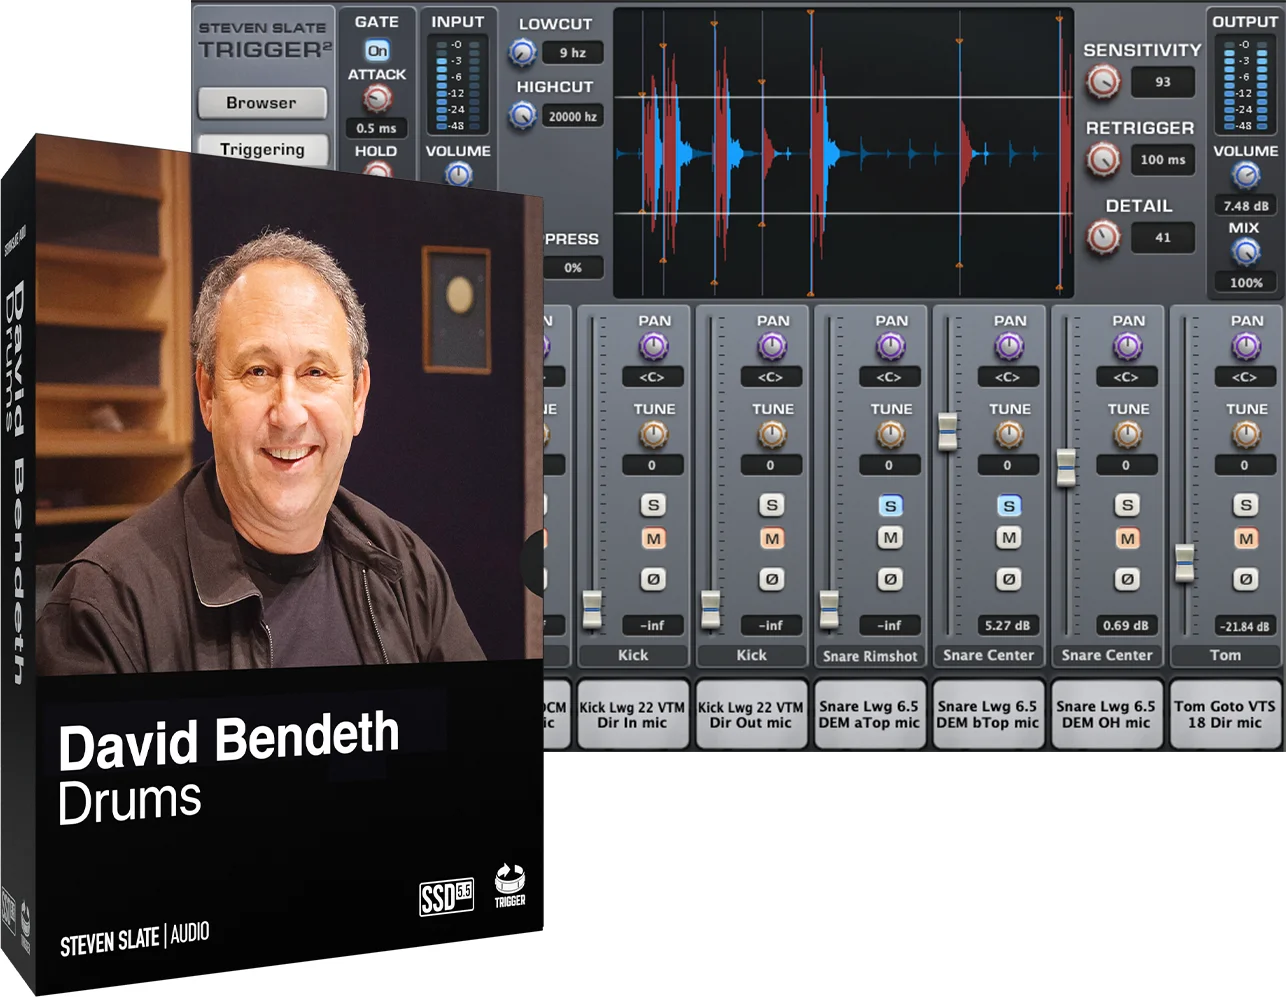Mute the Kick Dir Out mic channel
1286x997 pixels.
point(772,539)
